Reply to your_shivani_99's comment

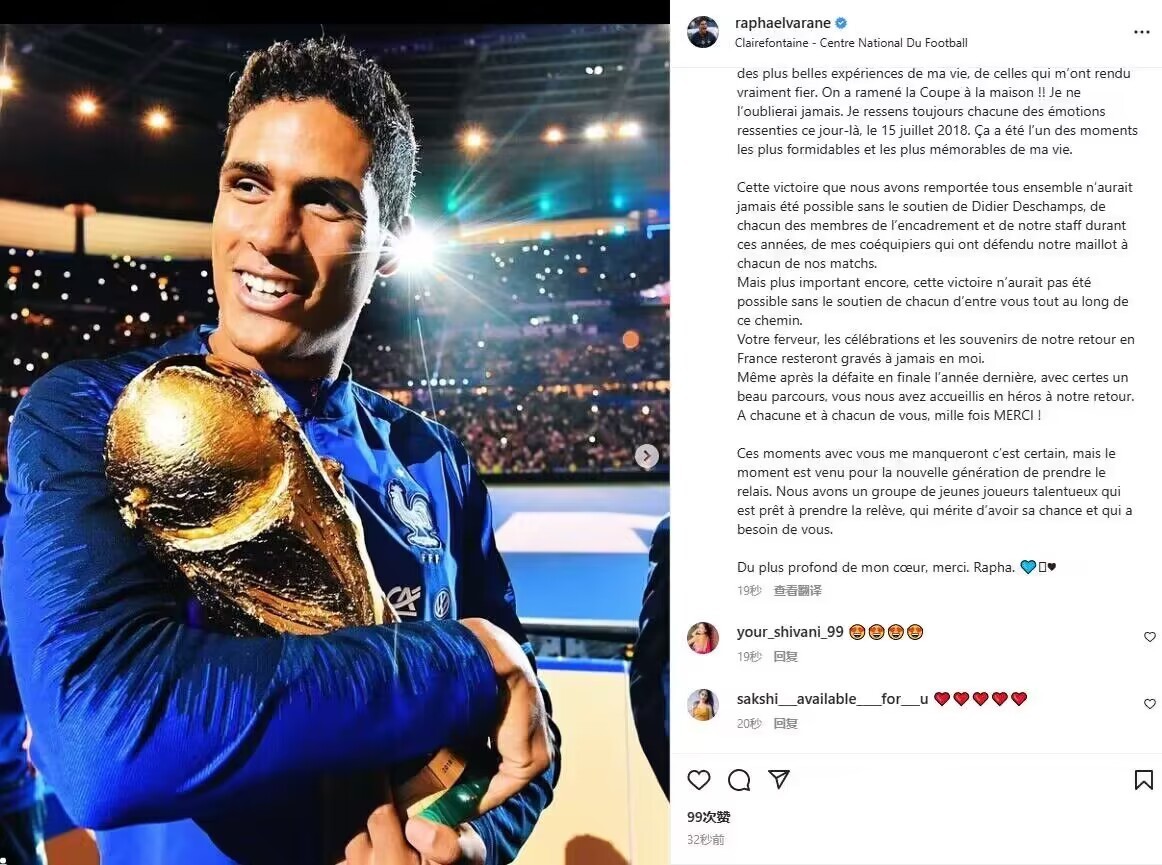click(x=786, y=657)
